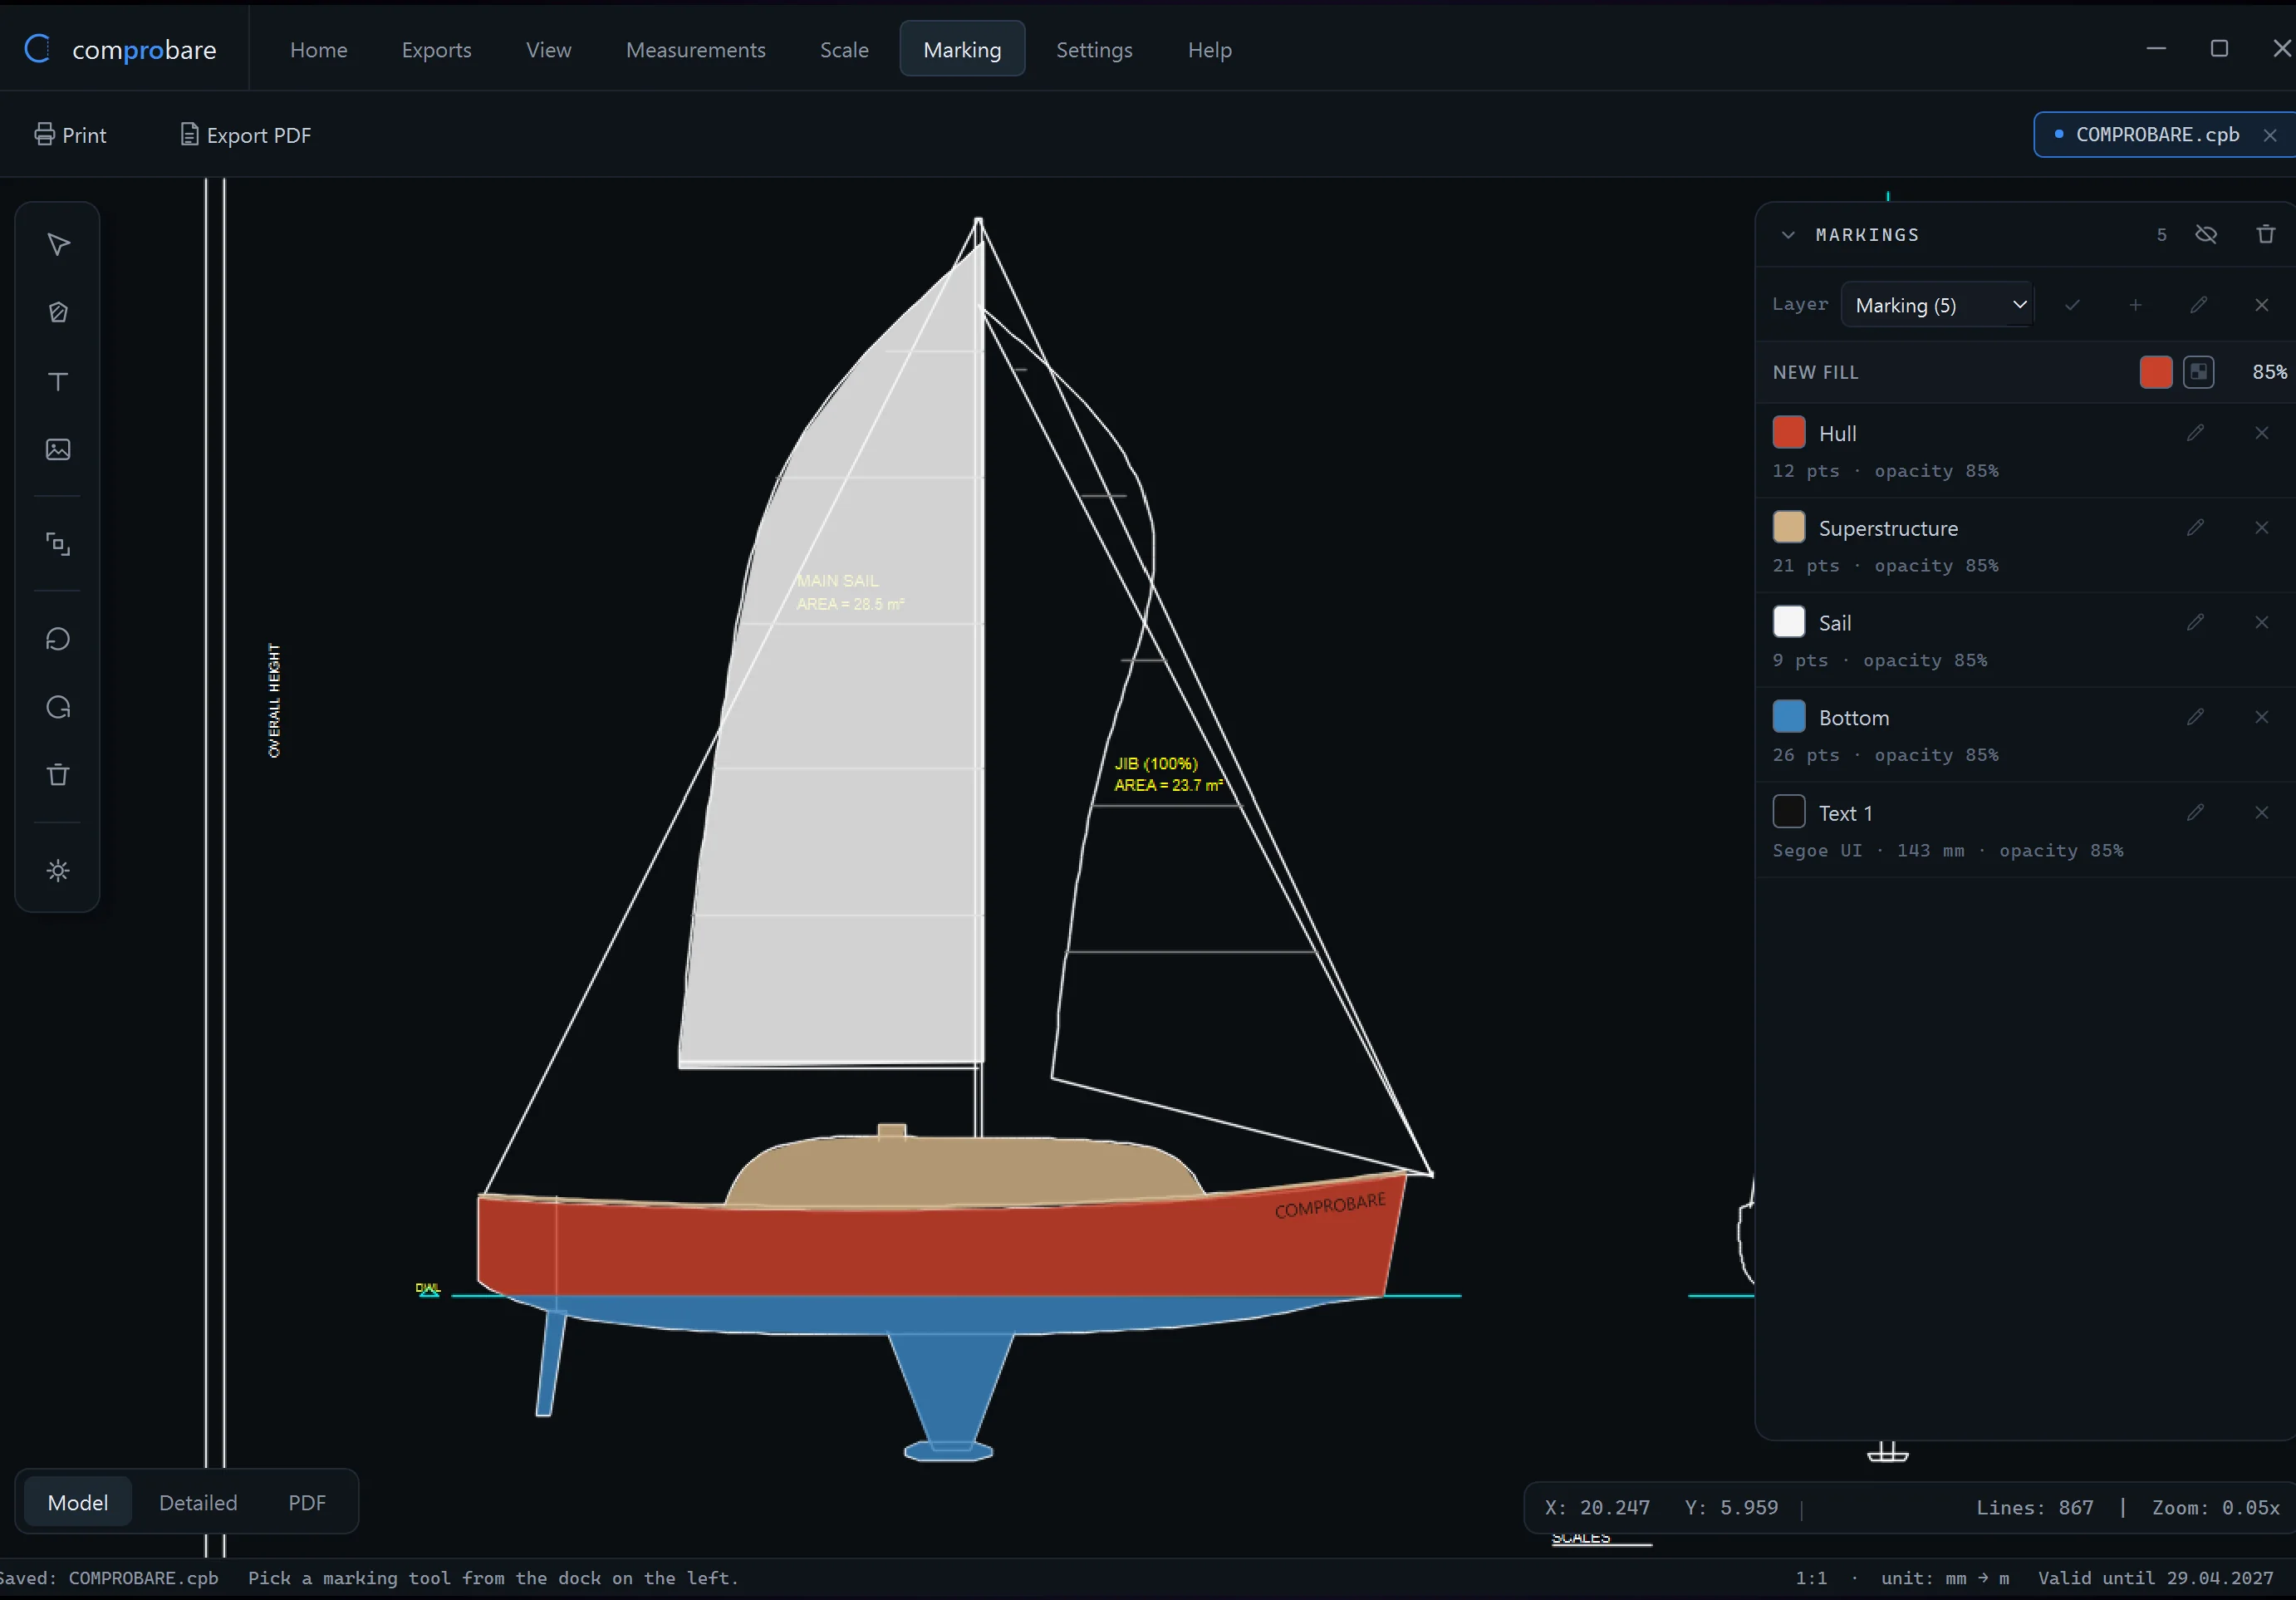Delete the Text 1 marking entry
This screenshot has width=2296, height=1600.
[x=2262, y=812]
